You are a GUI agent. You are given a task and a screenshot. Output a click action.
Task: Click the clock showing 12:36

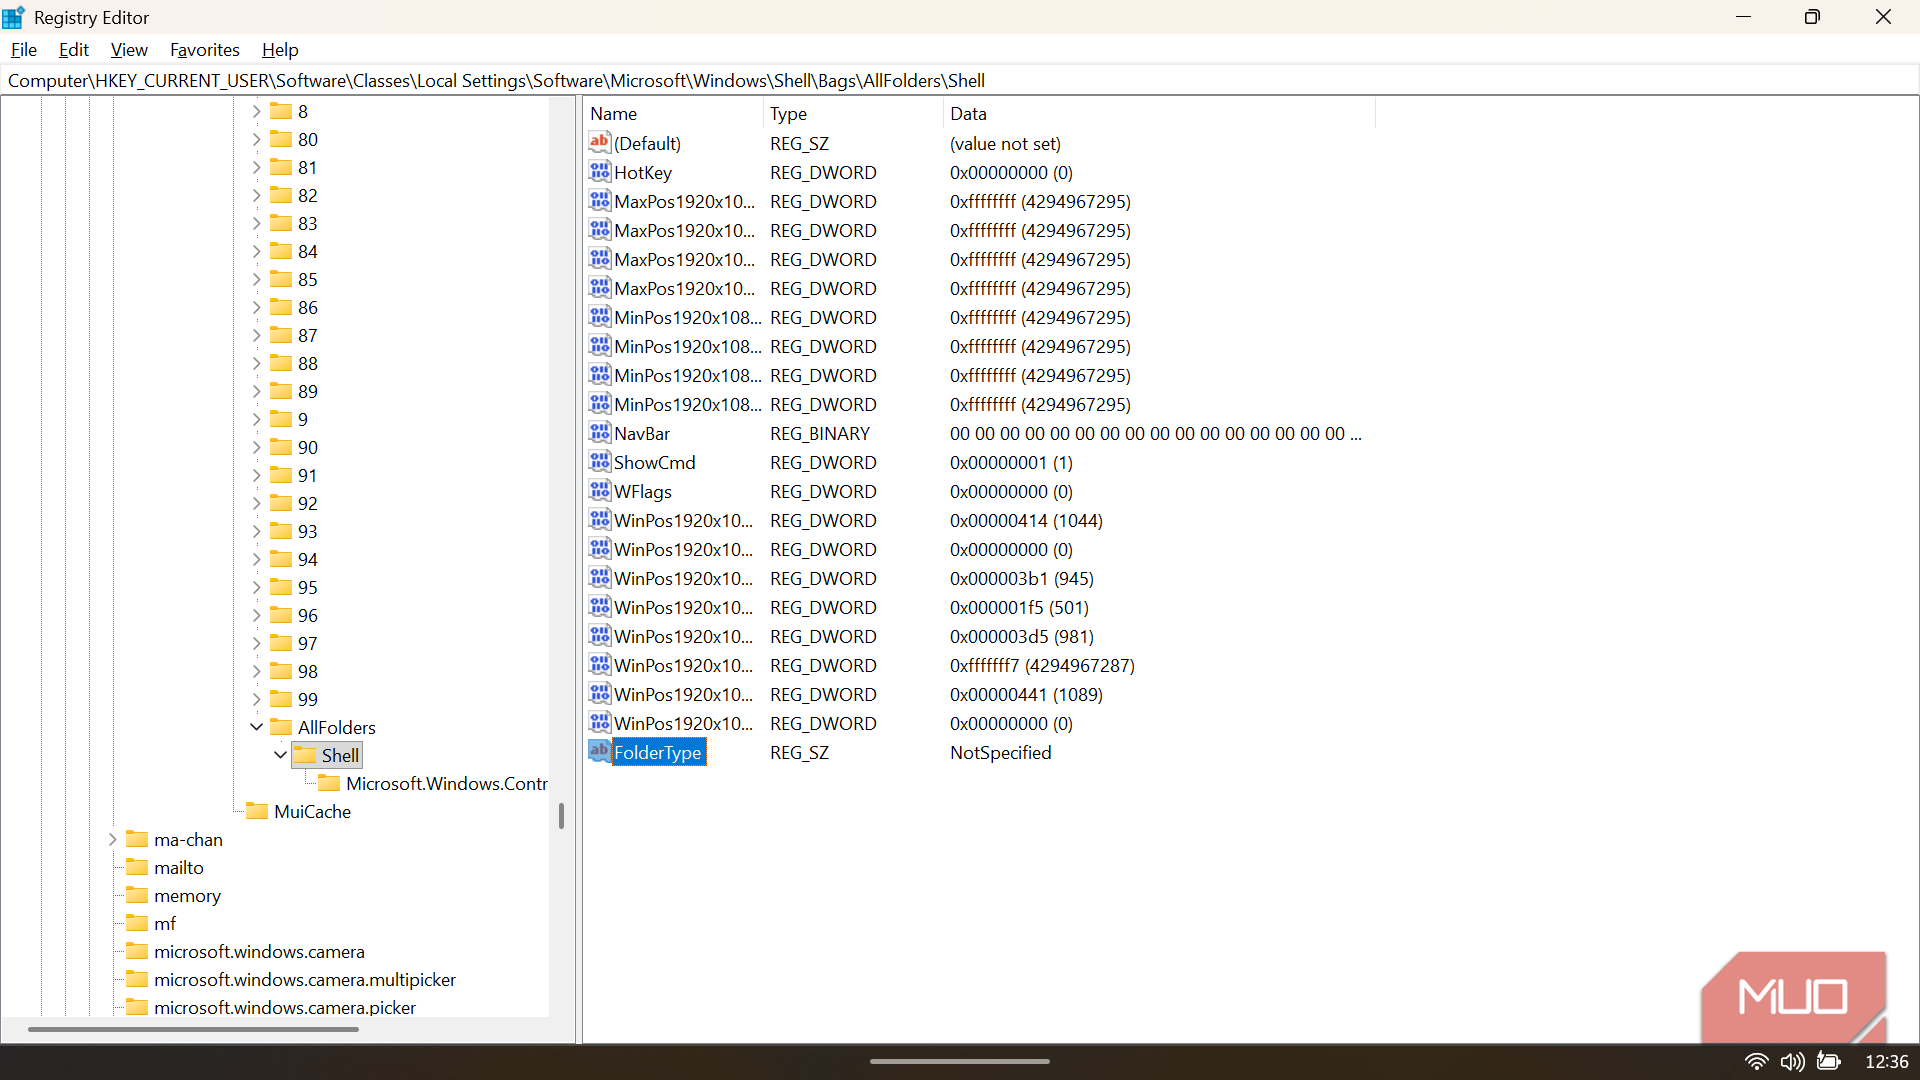[x=1886, y=1061]
